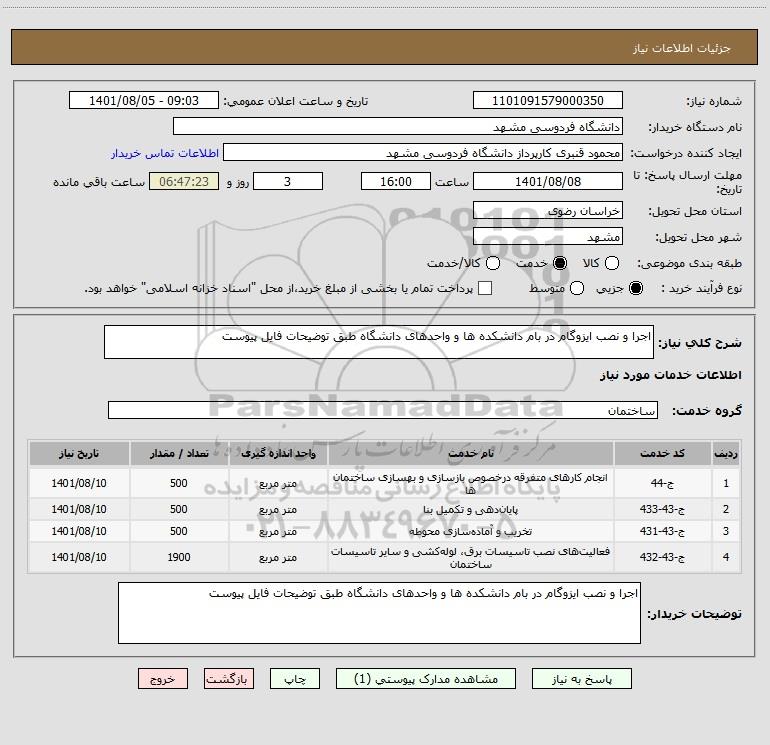Click service name تخریب و آماده‌سازی محوطه
This screenshot has width=770, height=745.
tap(470, 531)
